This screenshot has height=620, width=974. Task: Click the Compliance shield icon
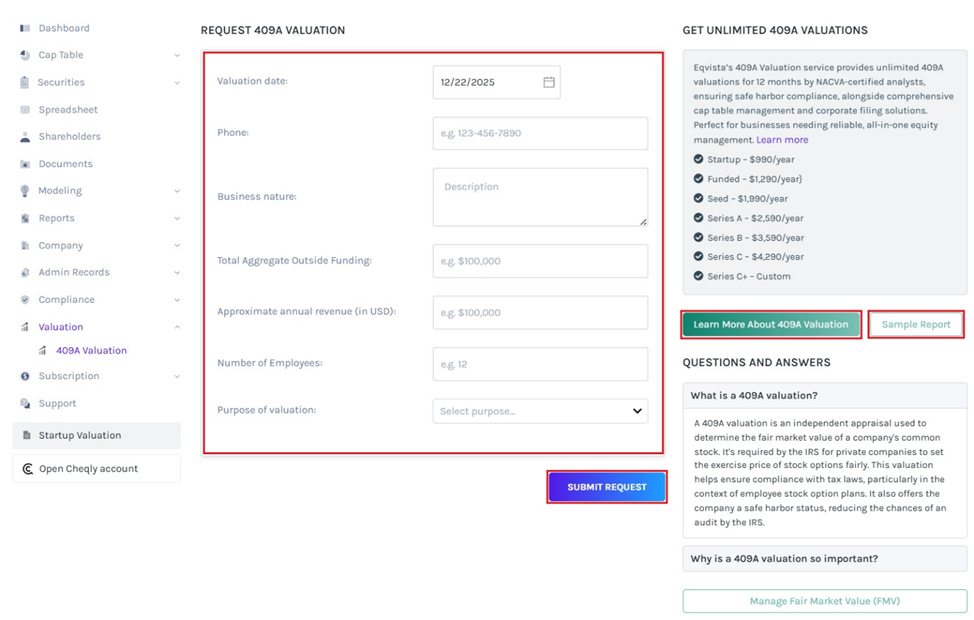(x=25, y=300)
